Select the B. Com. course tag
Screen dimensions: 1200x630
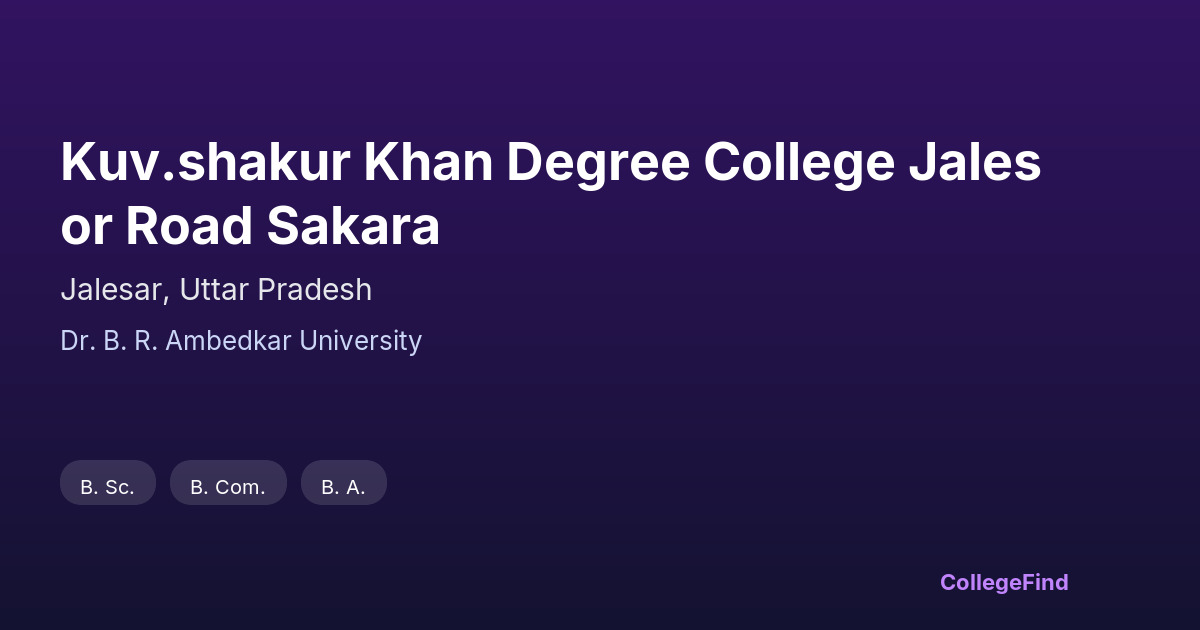[228, 487]
